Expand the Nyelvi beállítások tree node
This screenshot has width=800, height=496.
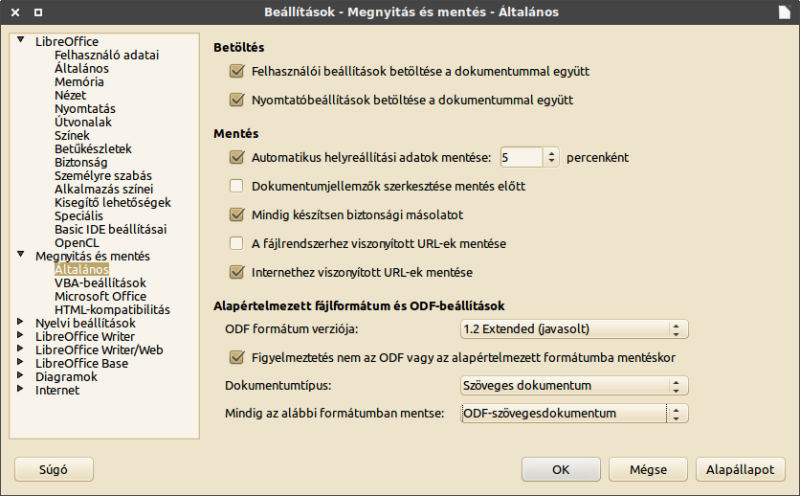(x=20, y=321)
